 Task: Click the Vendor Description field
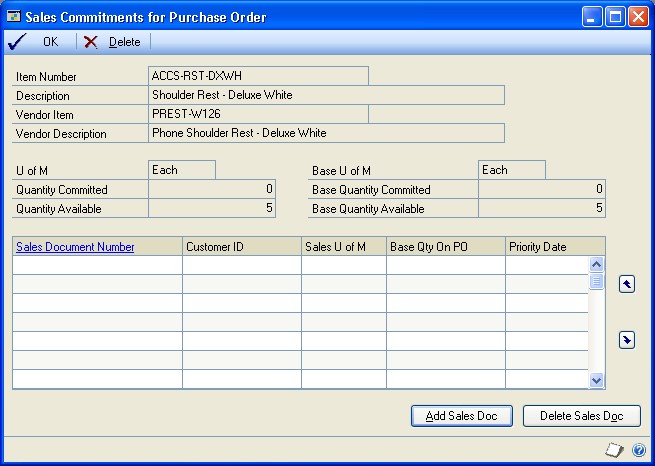(326, 133)
